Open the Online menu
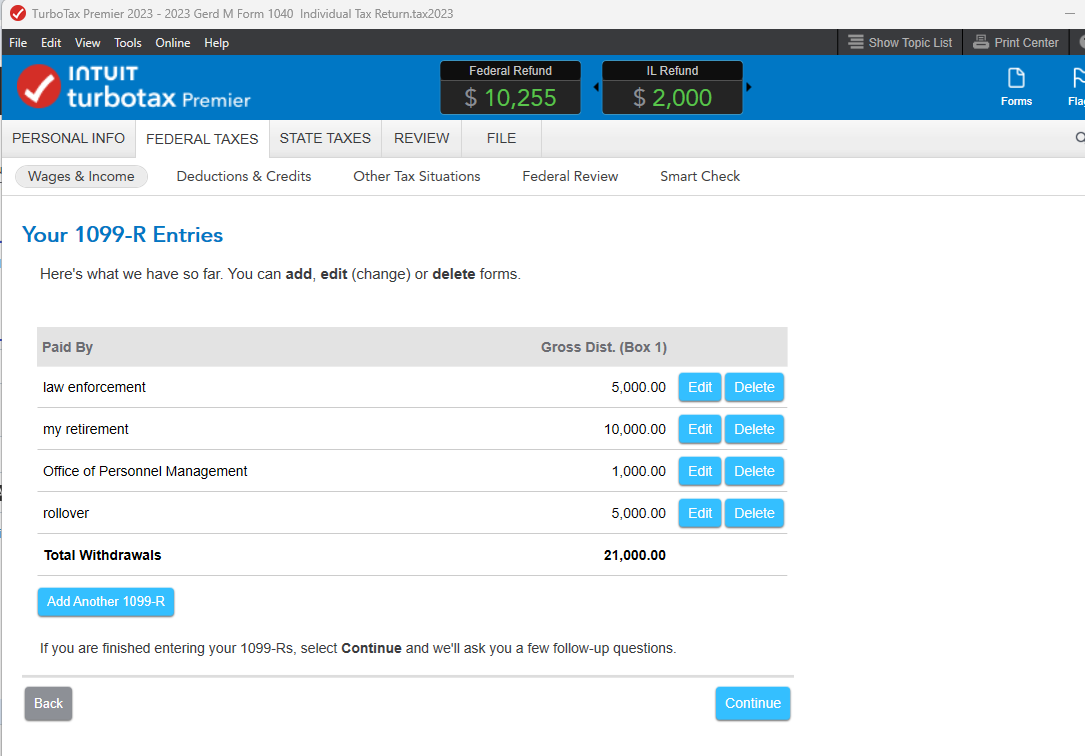Screen dimensions: 1085x756 [173, 43]
